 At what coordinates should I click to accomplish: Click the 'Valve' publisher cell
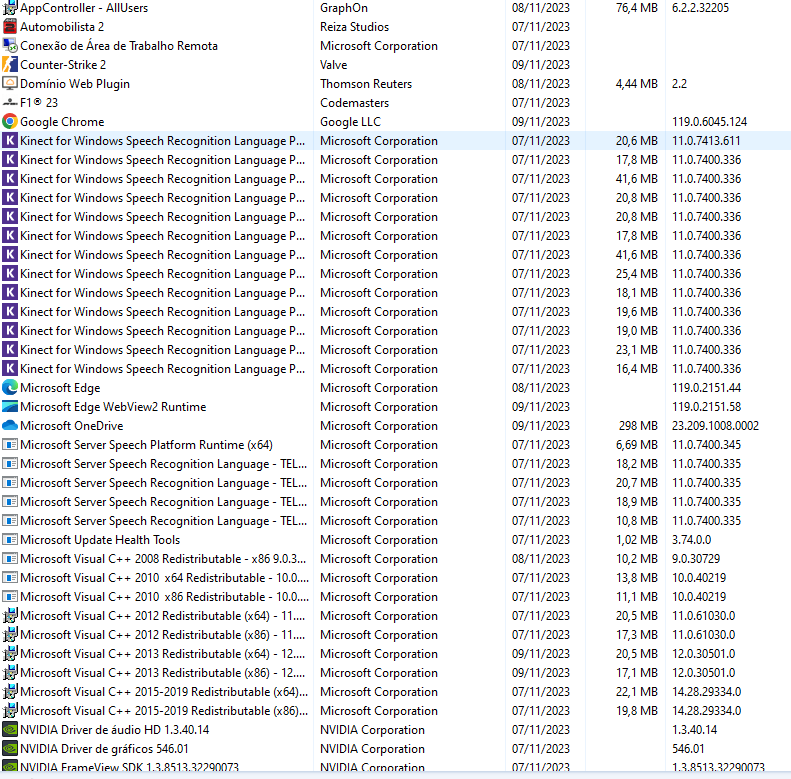click(333, 65)
